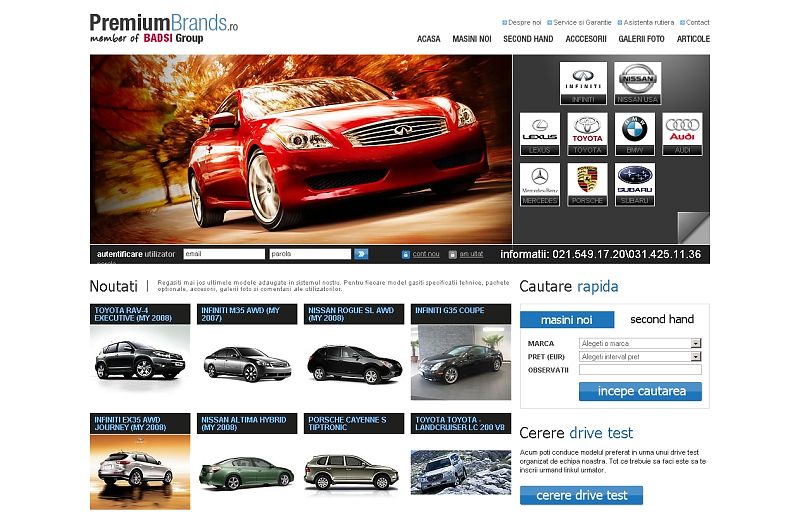Viewport: 800px width, 518px height.
Task: Click the NISSAN ALTIMA HYBRID title
Action: [247, 424]
